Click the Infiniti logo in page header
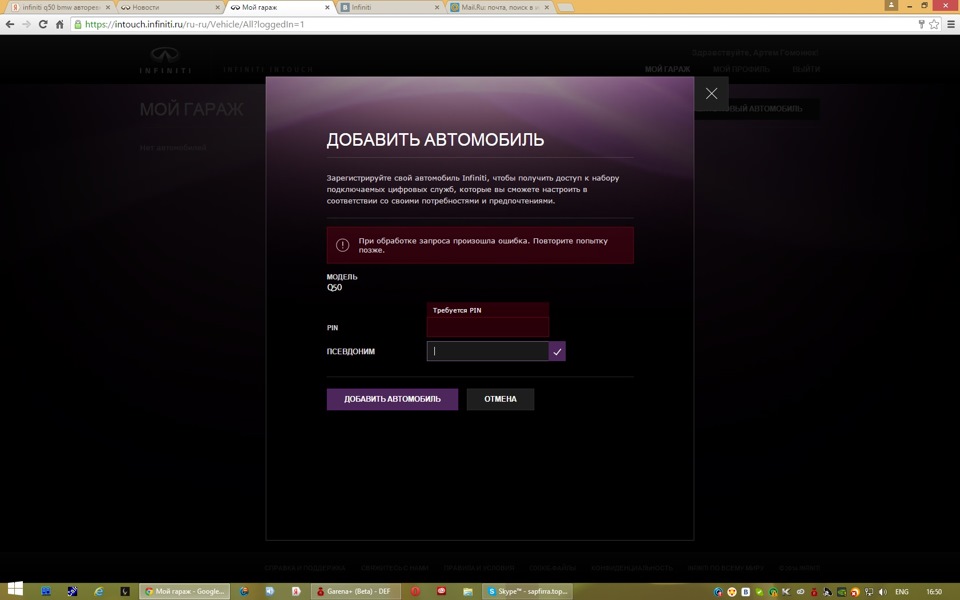This screenshot has width=960, height=600. 165,60
